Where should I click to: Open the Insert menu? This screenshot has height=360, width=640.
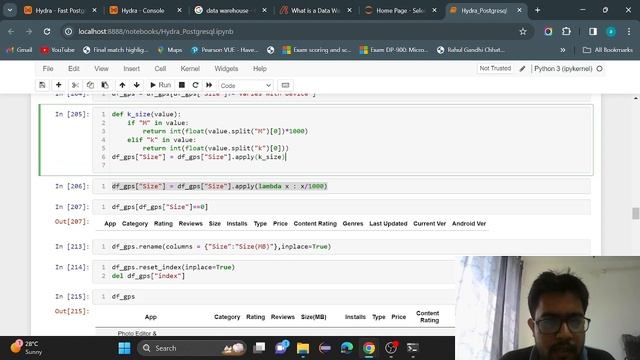(131, 69)
